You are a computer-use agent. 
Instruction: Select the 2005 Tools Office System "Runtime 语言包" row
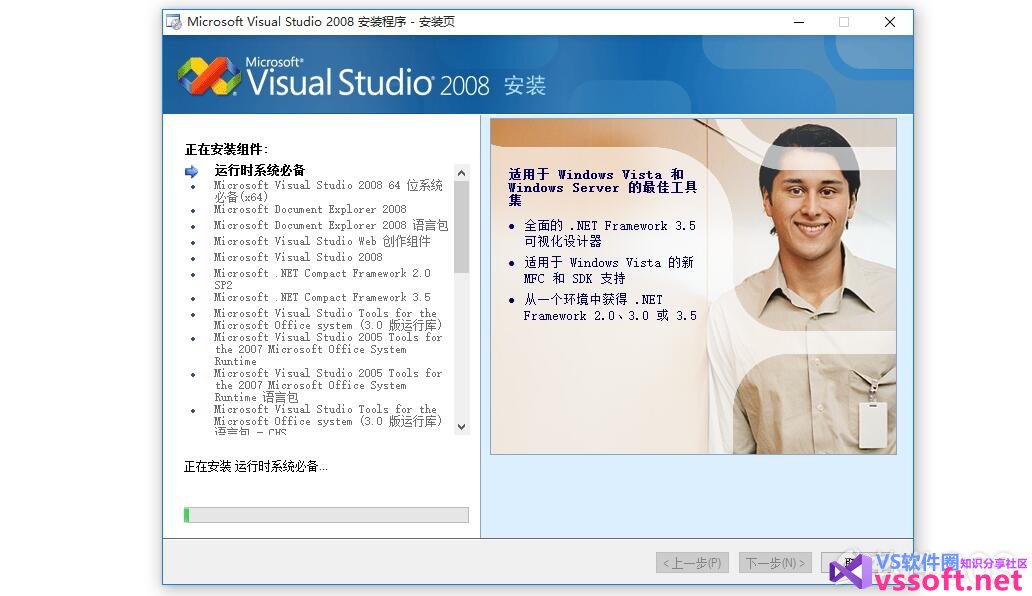tap(328, 385)
